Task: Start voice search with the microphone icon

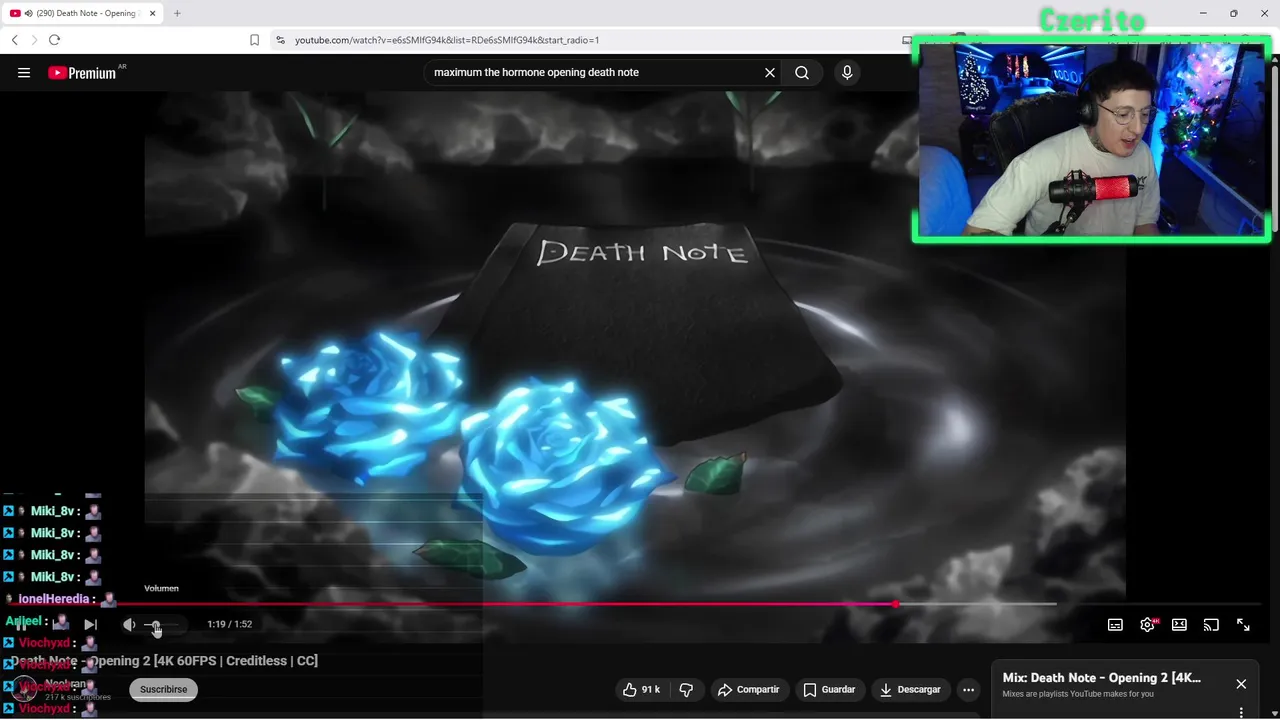Action: click(847, 72)
